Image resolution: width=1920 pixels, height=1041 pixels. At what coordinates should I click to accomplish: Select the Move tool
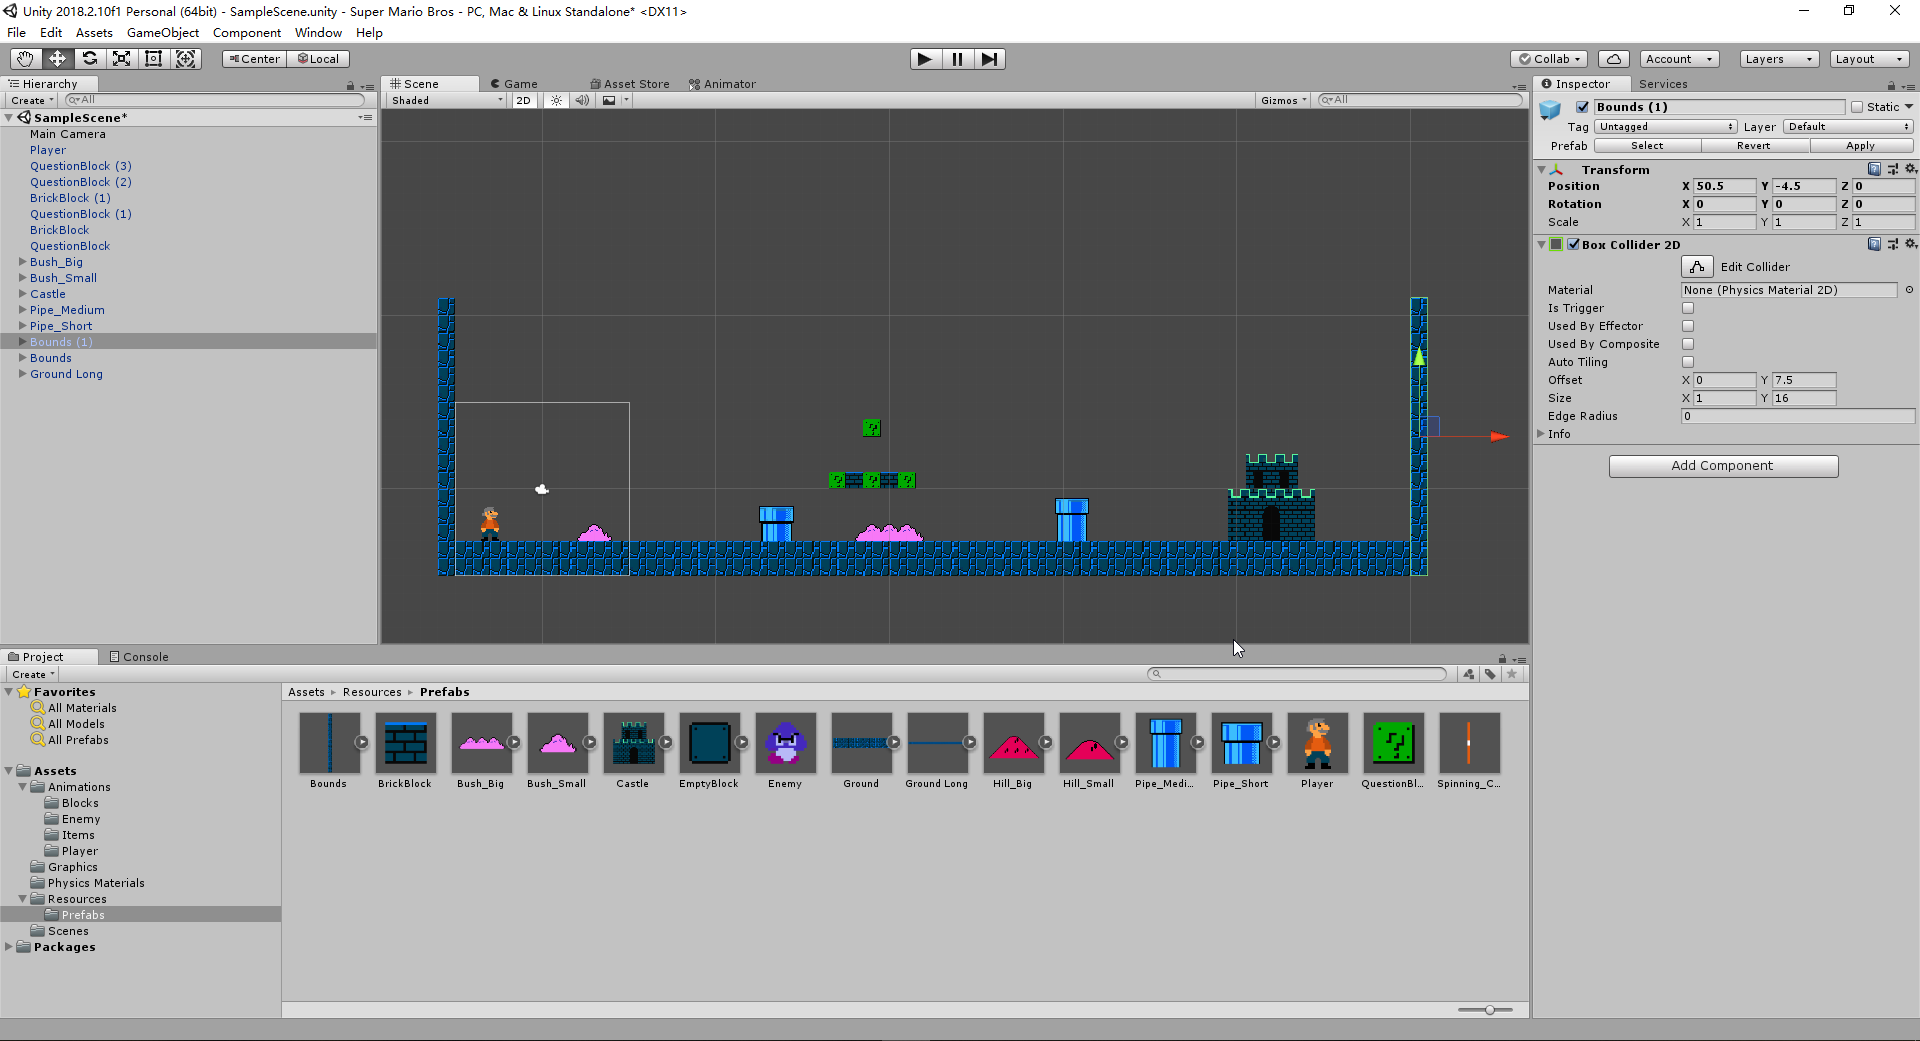57,59
